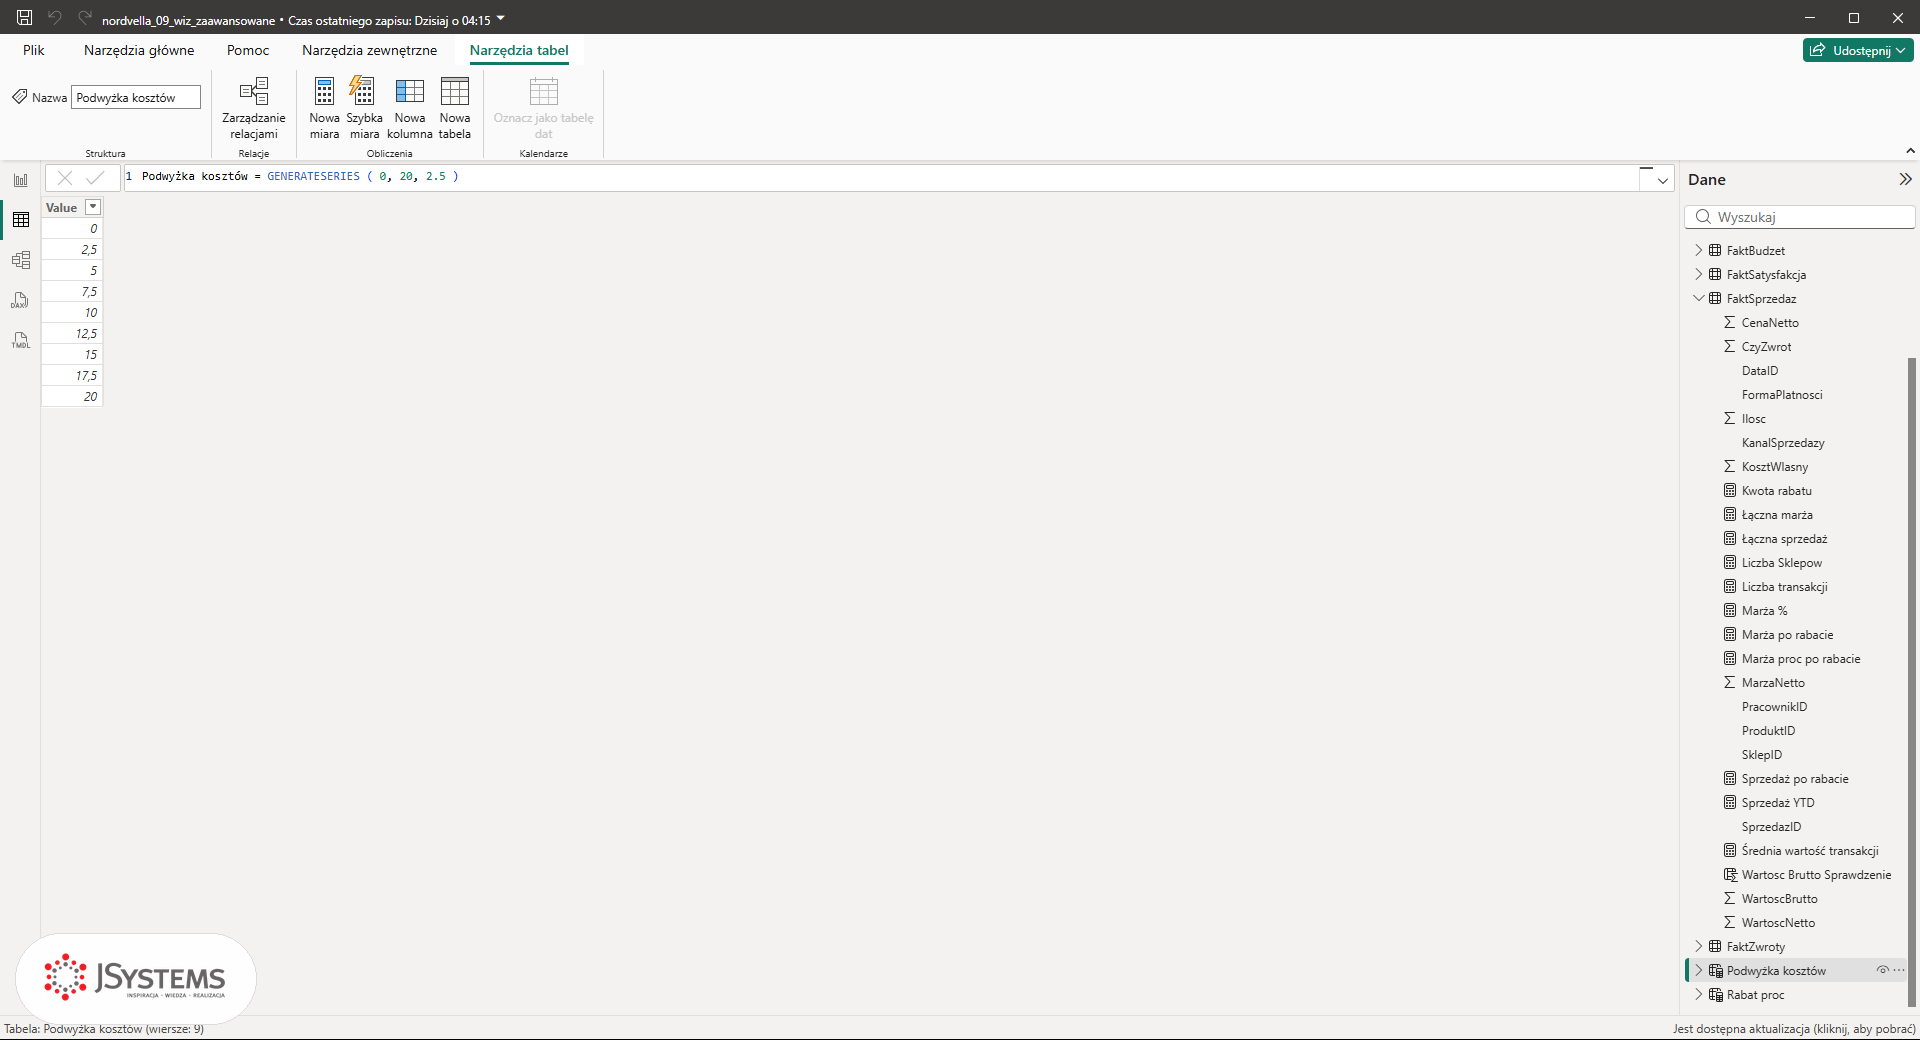Screen dimensions: 1920x1040
Task: Switch to Model view in left sidebar
Action: point(21,260)
